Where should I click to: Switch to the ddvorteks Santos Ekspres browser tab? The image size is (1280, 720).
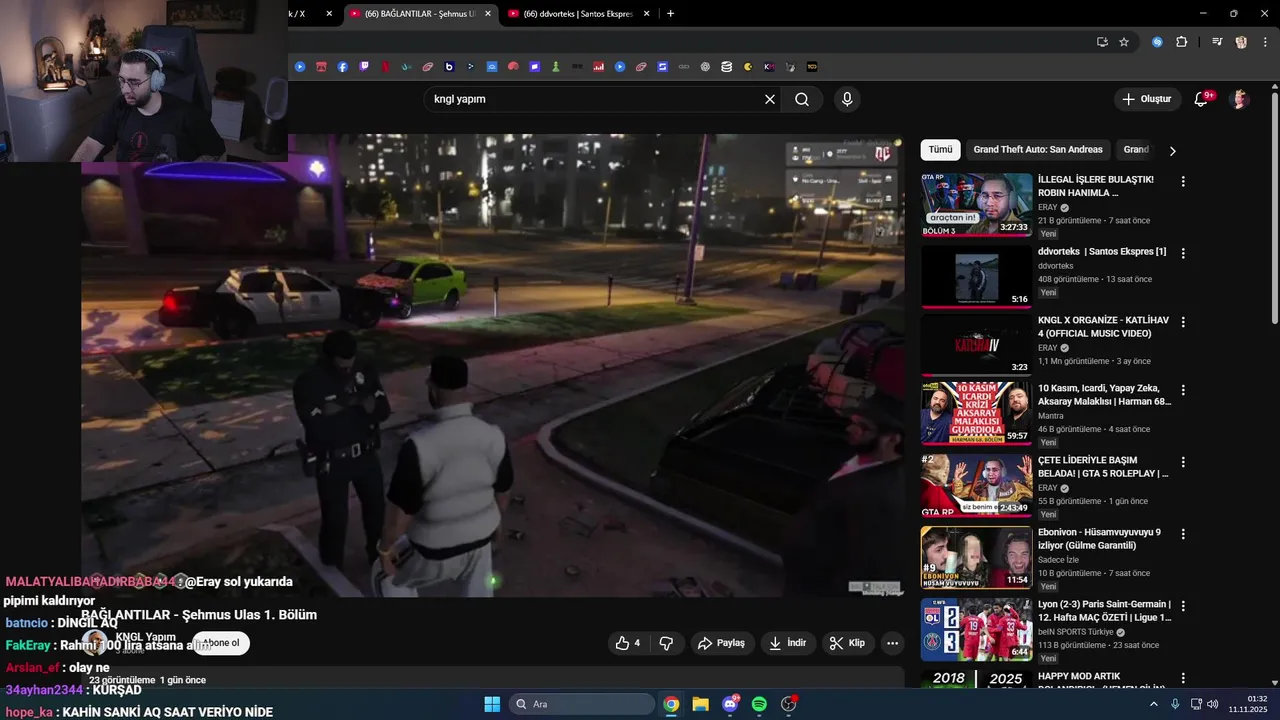[x=578, y=14]
